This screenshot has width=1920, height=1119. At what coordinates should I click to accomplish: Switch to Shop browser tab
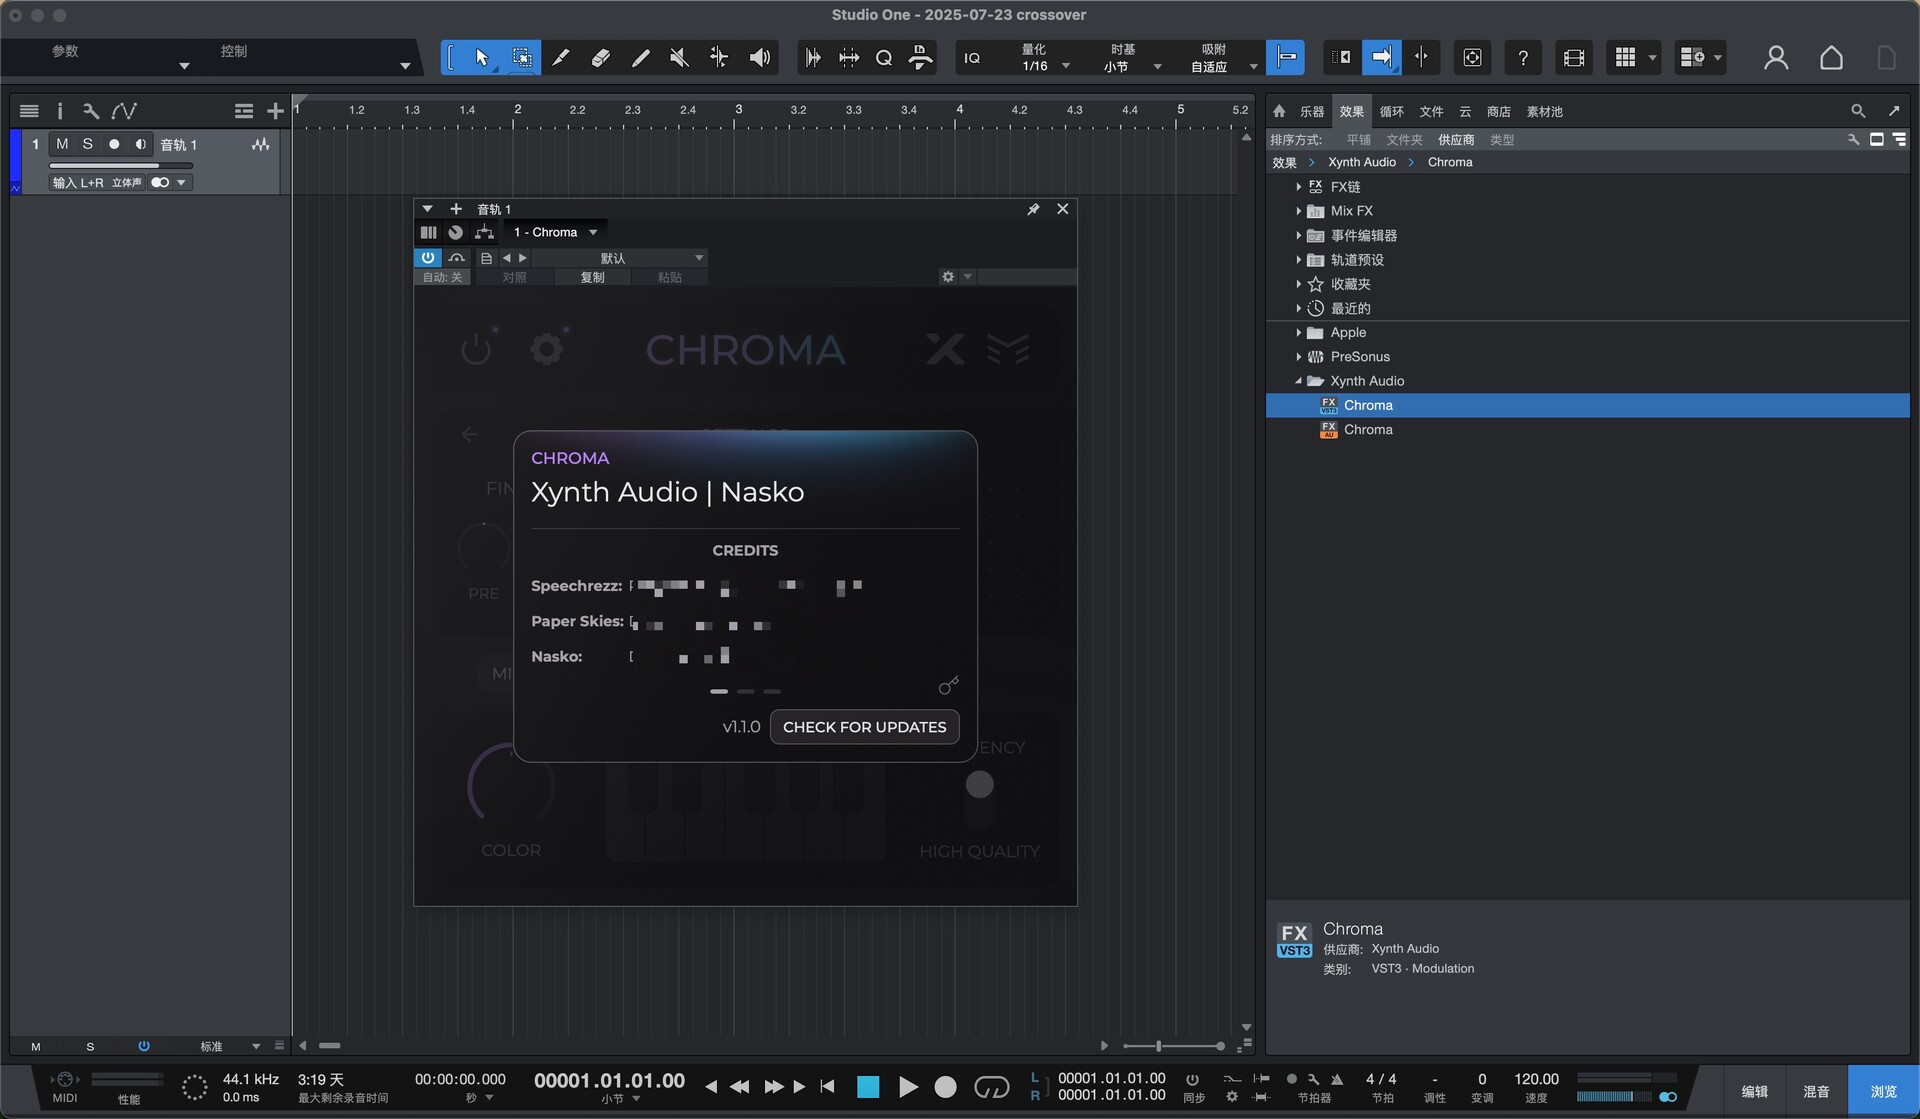1498,112
